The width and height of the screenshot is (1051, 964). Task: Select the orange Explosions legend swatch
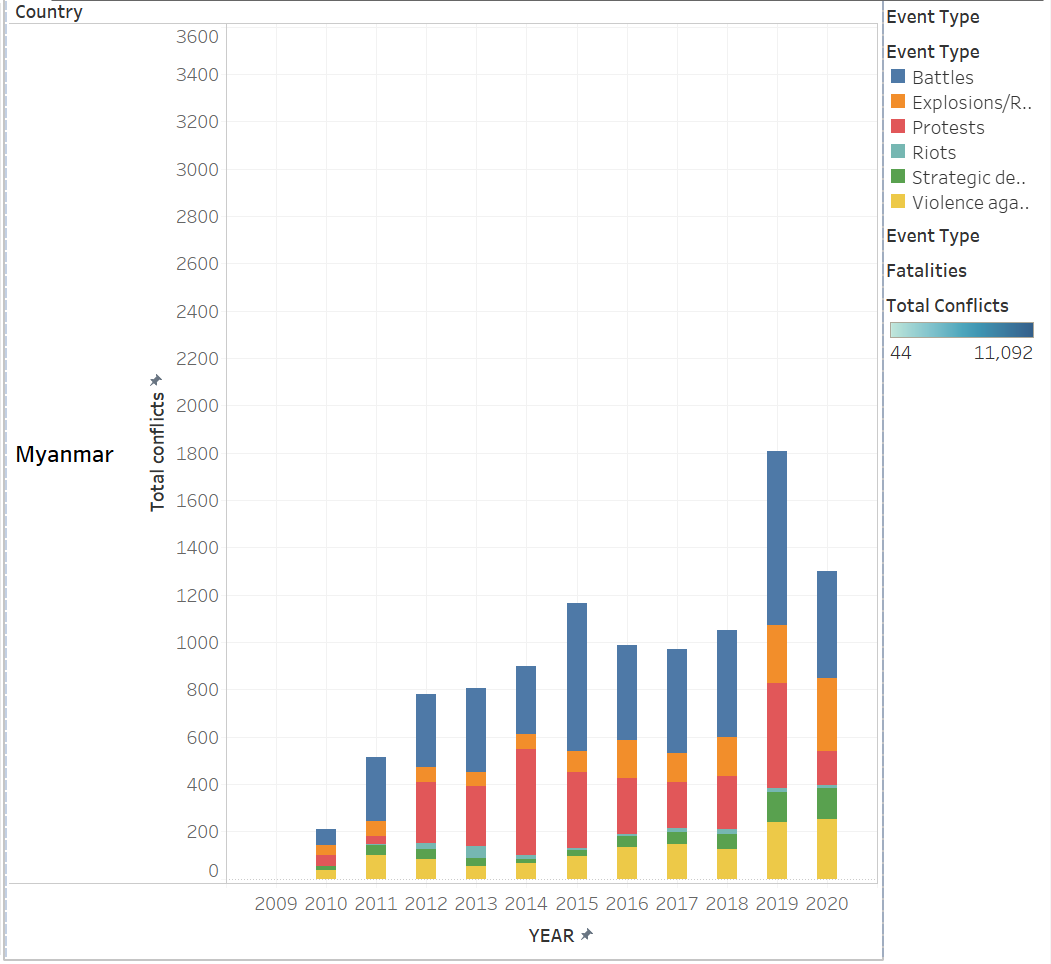click(x=898, y=102)
